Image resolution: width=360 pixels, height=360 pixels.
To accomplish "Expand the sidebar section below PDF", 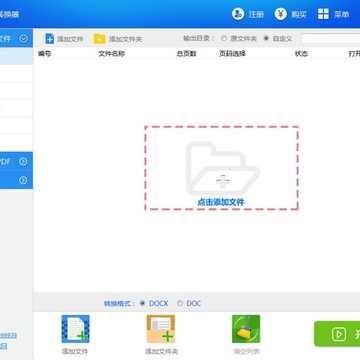I will pos(23,180).
